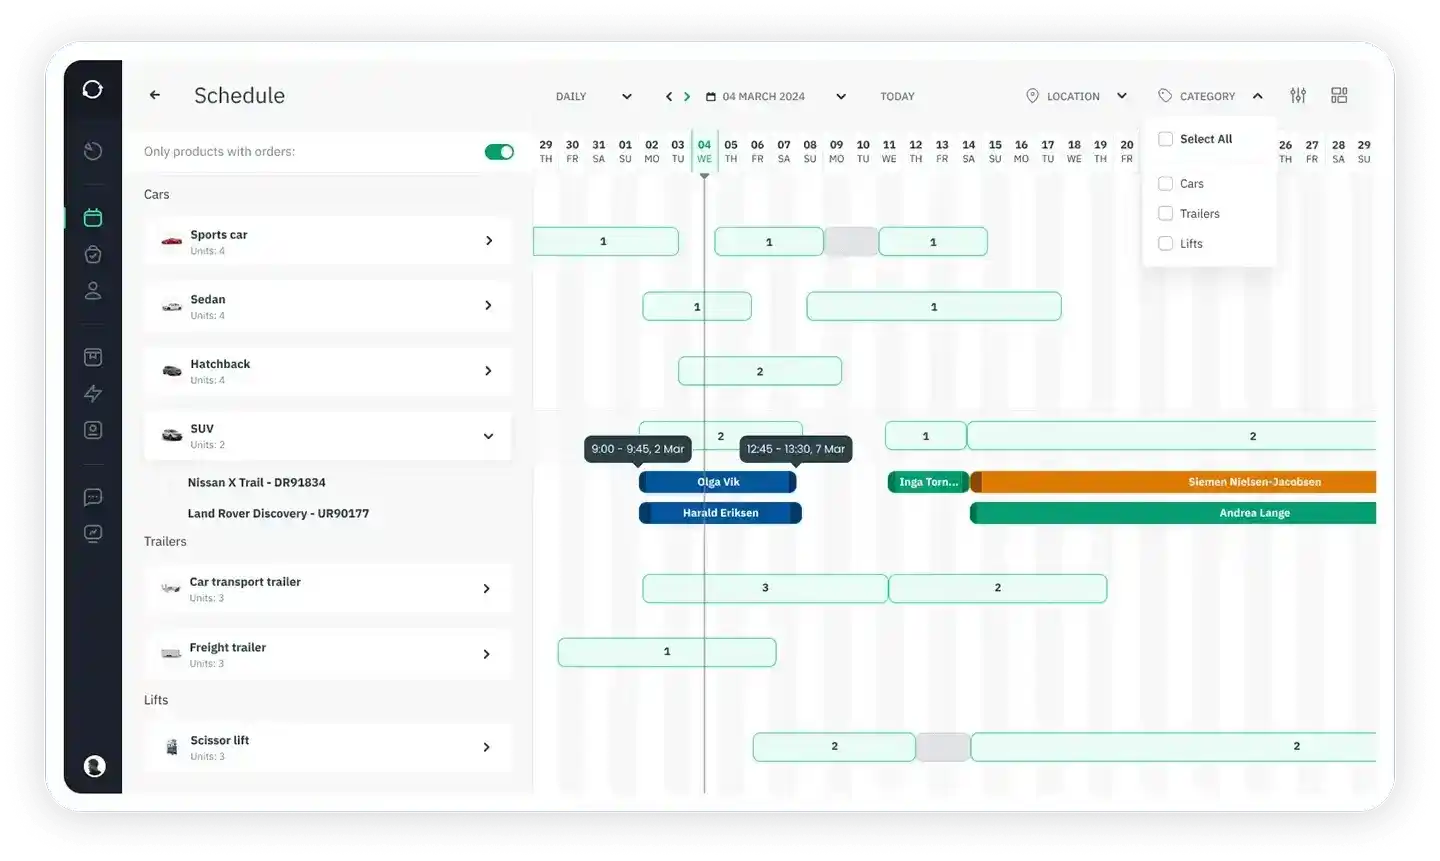This screenshot has width=1440, height=861.
Task: Open the LOCATION filter menu
Action: tap(1077, 96)
